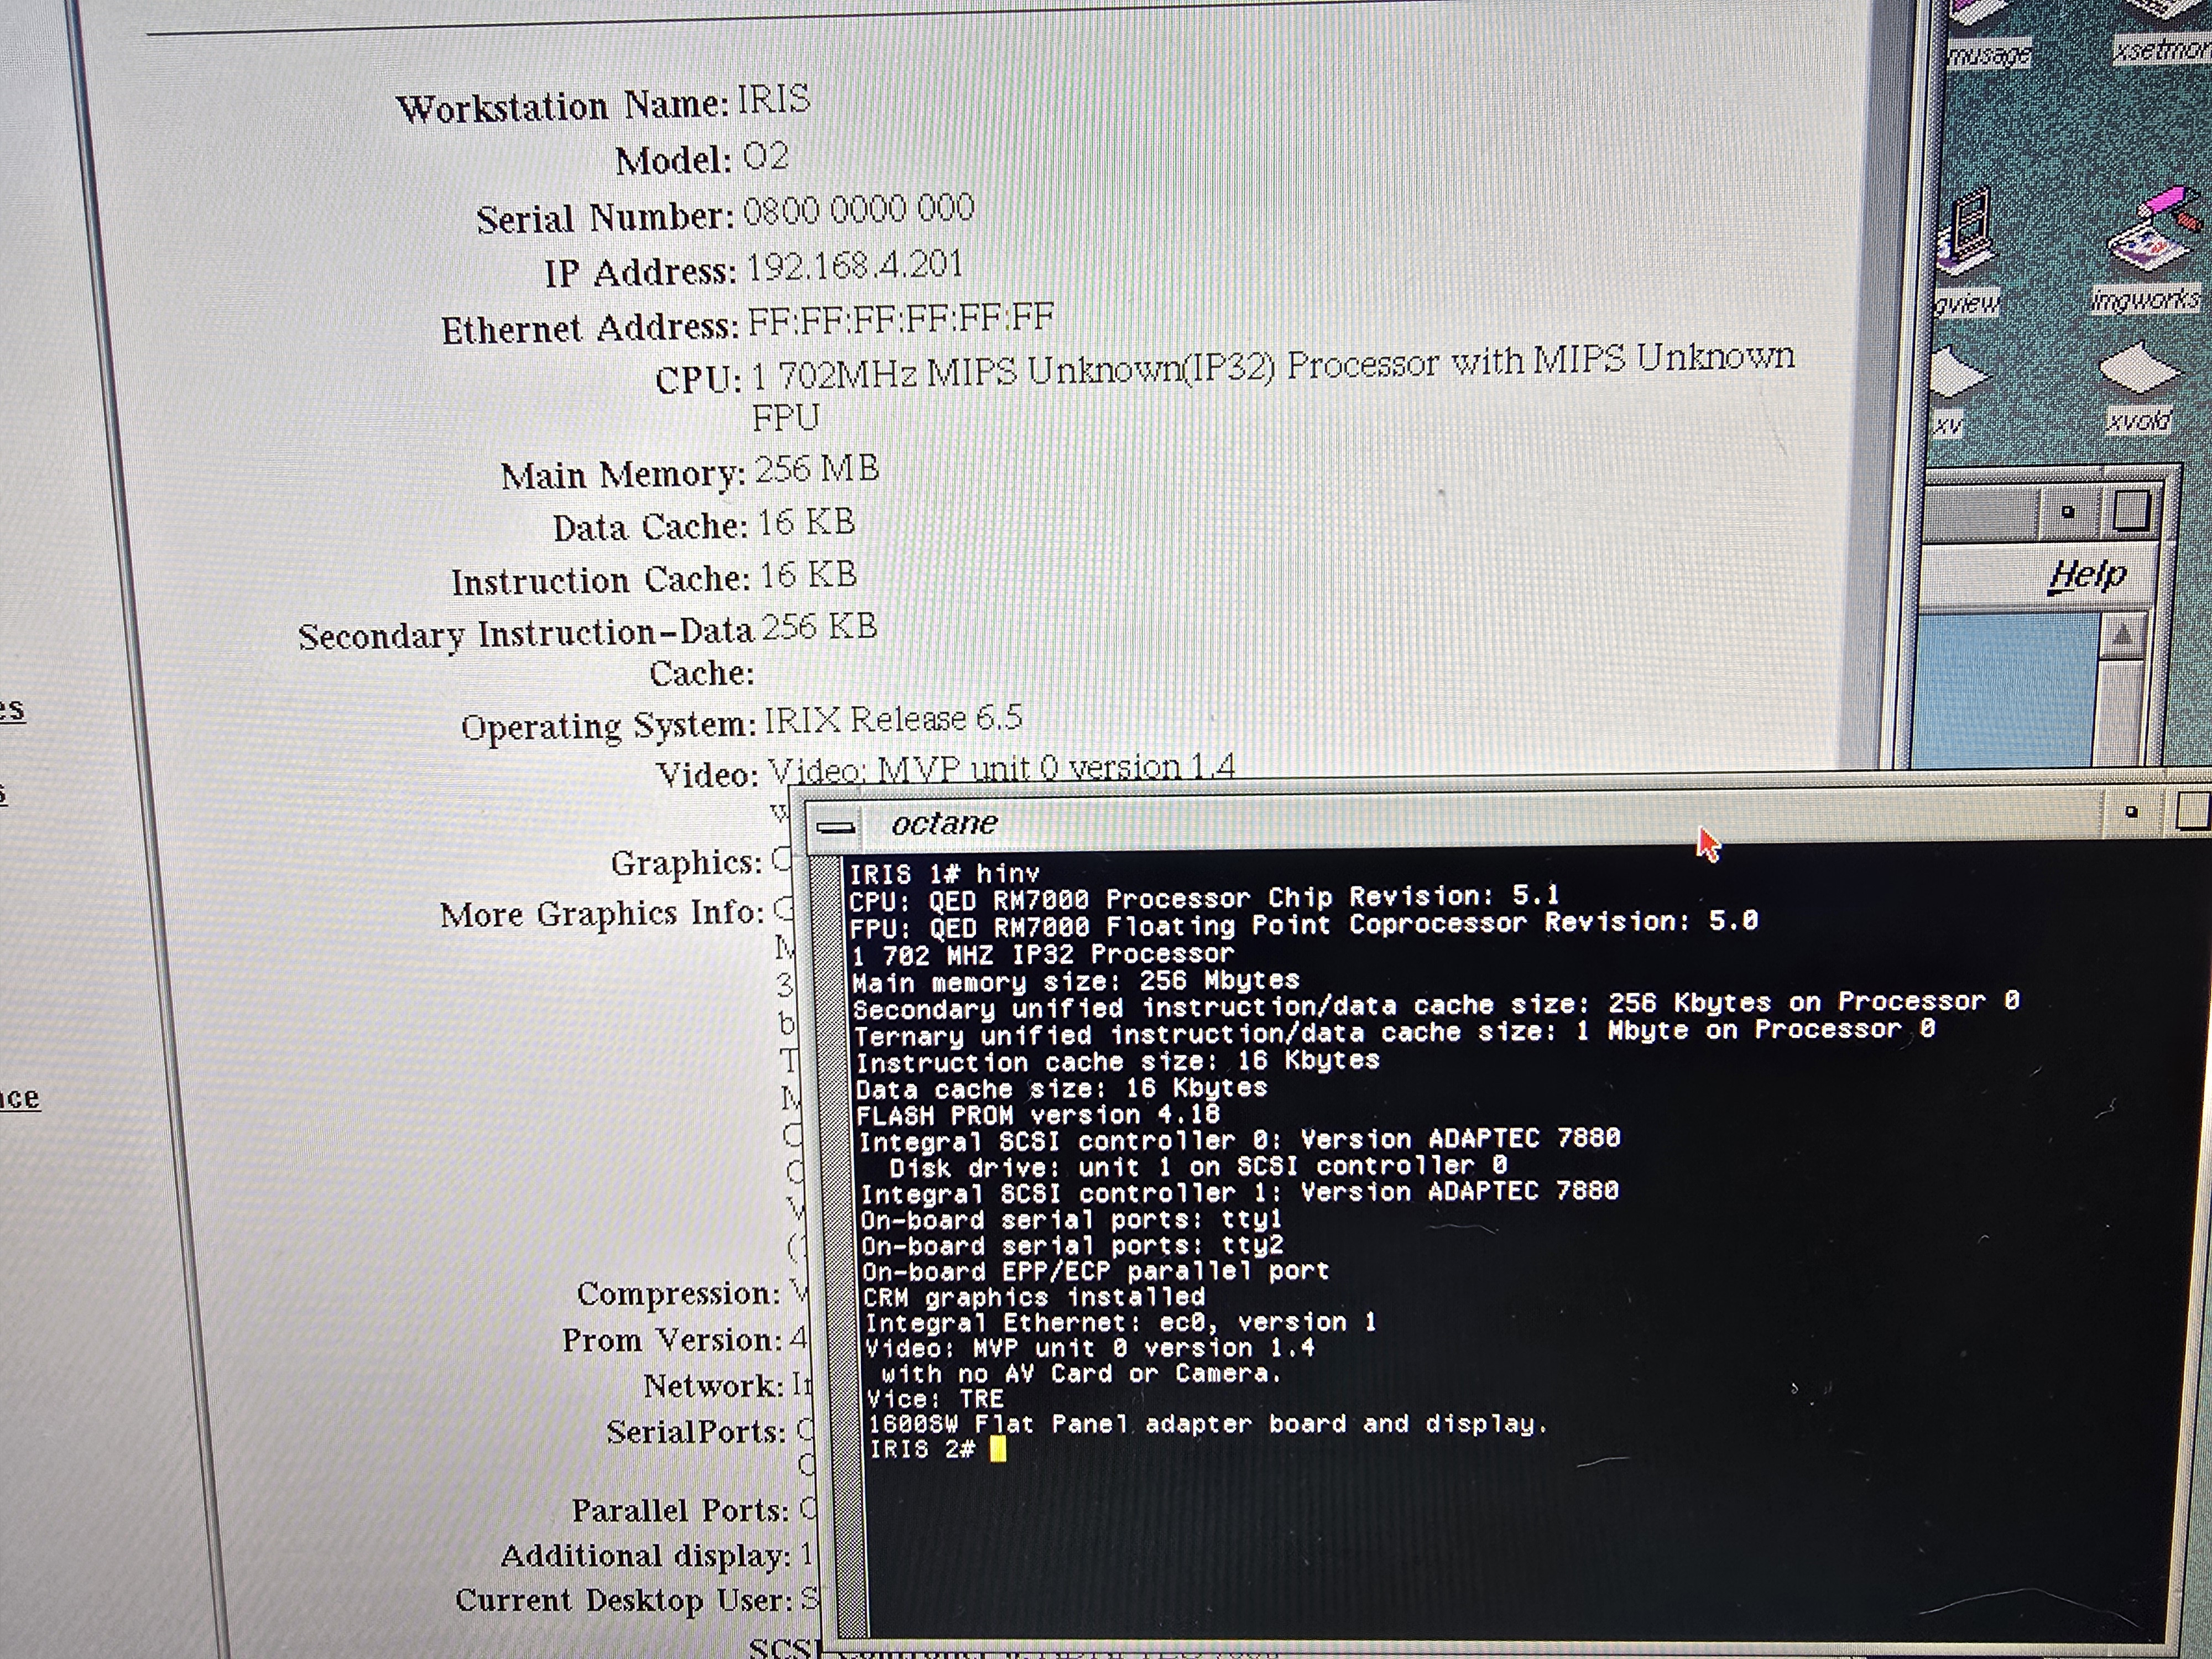The width and height of the screenshot is (2212, 1659).
Task: Follow the sidebar link ending in 'es'
Action: coord(12,710)
